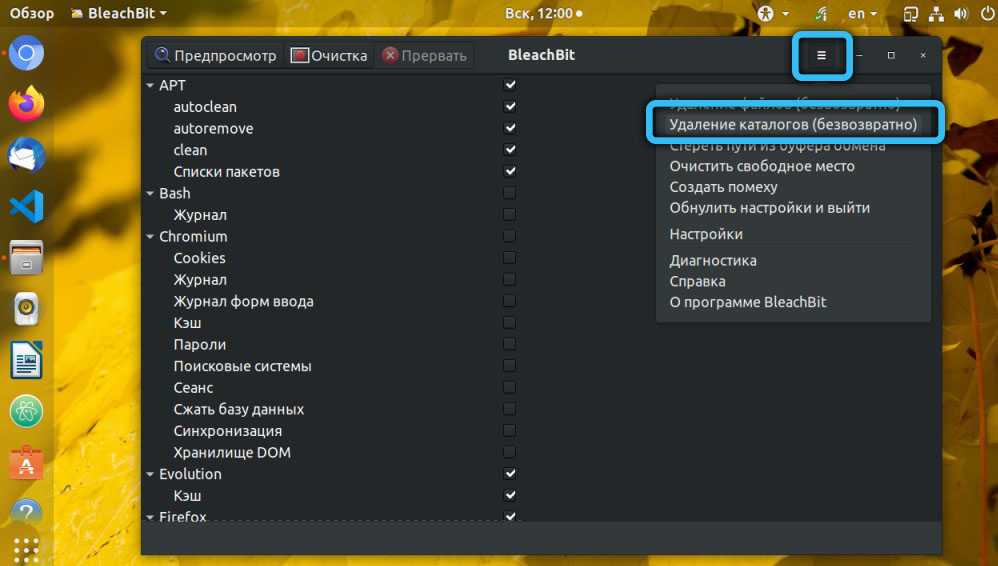
Task: Collapse the Chromium tree group
Action: tap(150, 236)
